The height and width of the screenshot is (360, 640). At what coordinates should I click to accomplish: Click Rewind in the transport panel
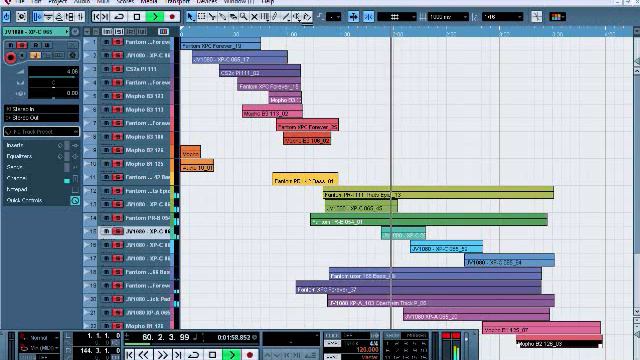pyautogui.click(x=144, y=355)
